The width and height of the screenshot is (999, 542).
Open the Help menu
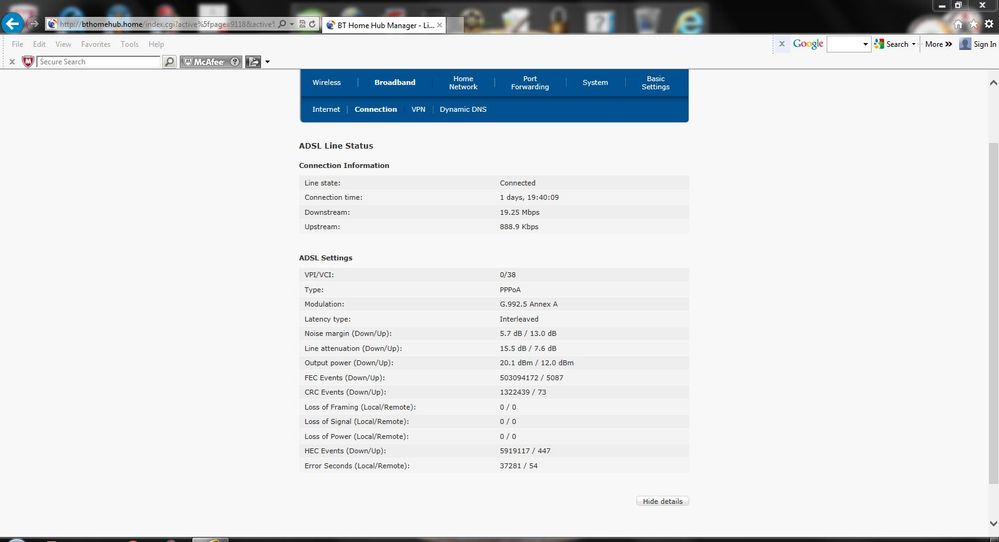[156, 44]
